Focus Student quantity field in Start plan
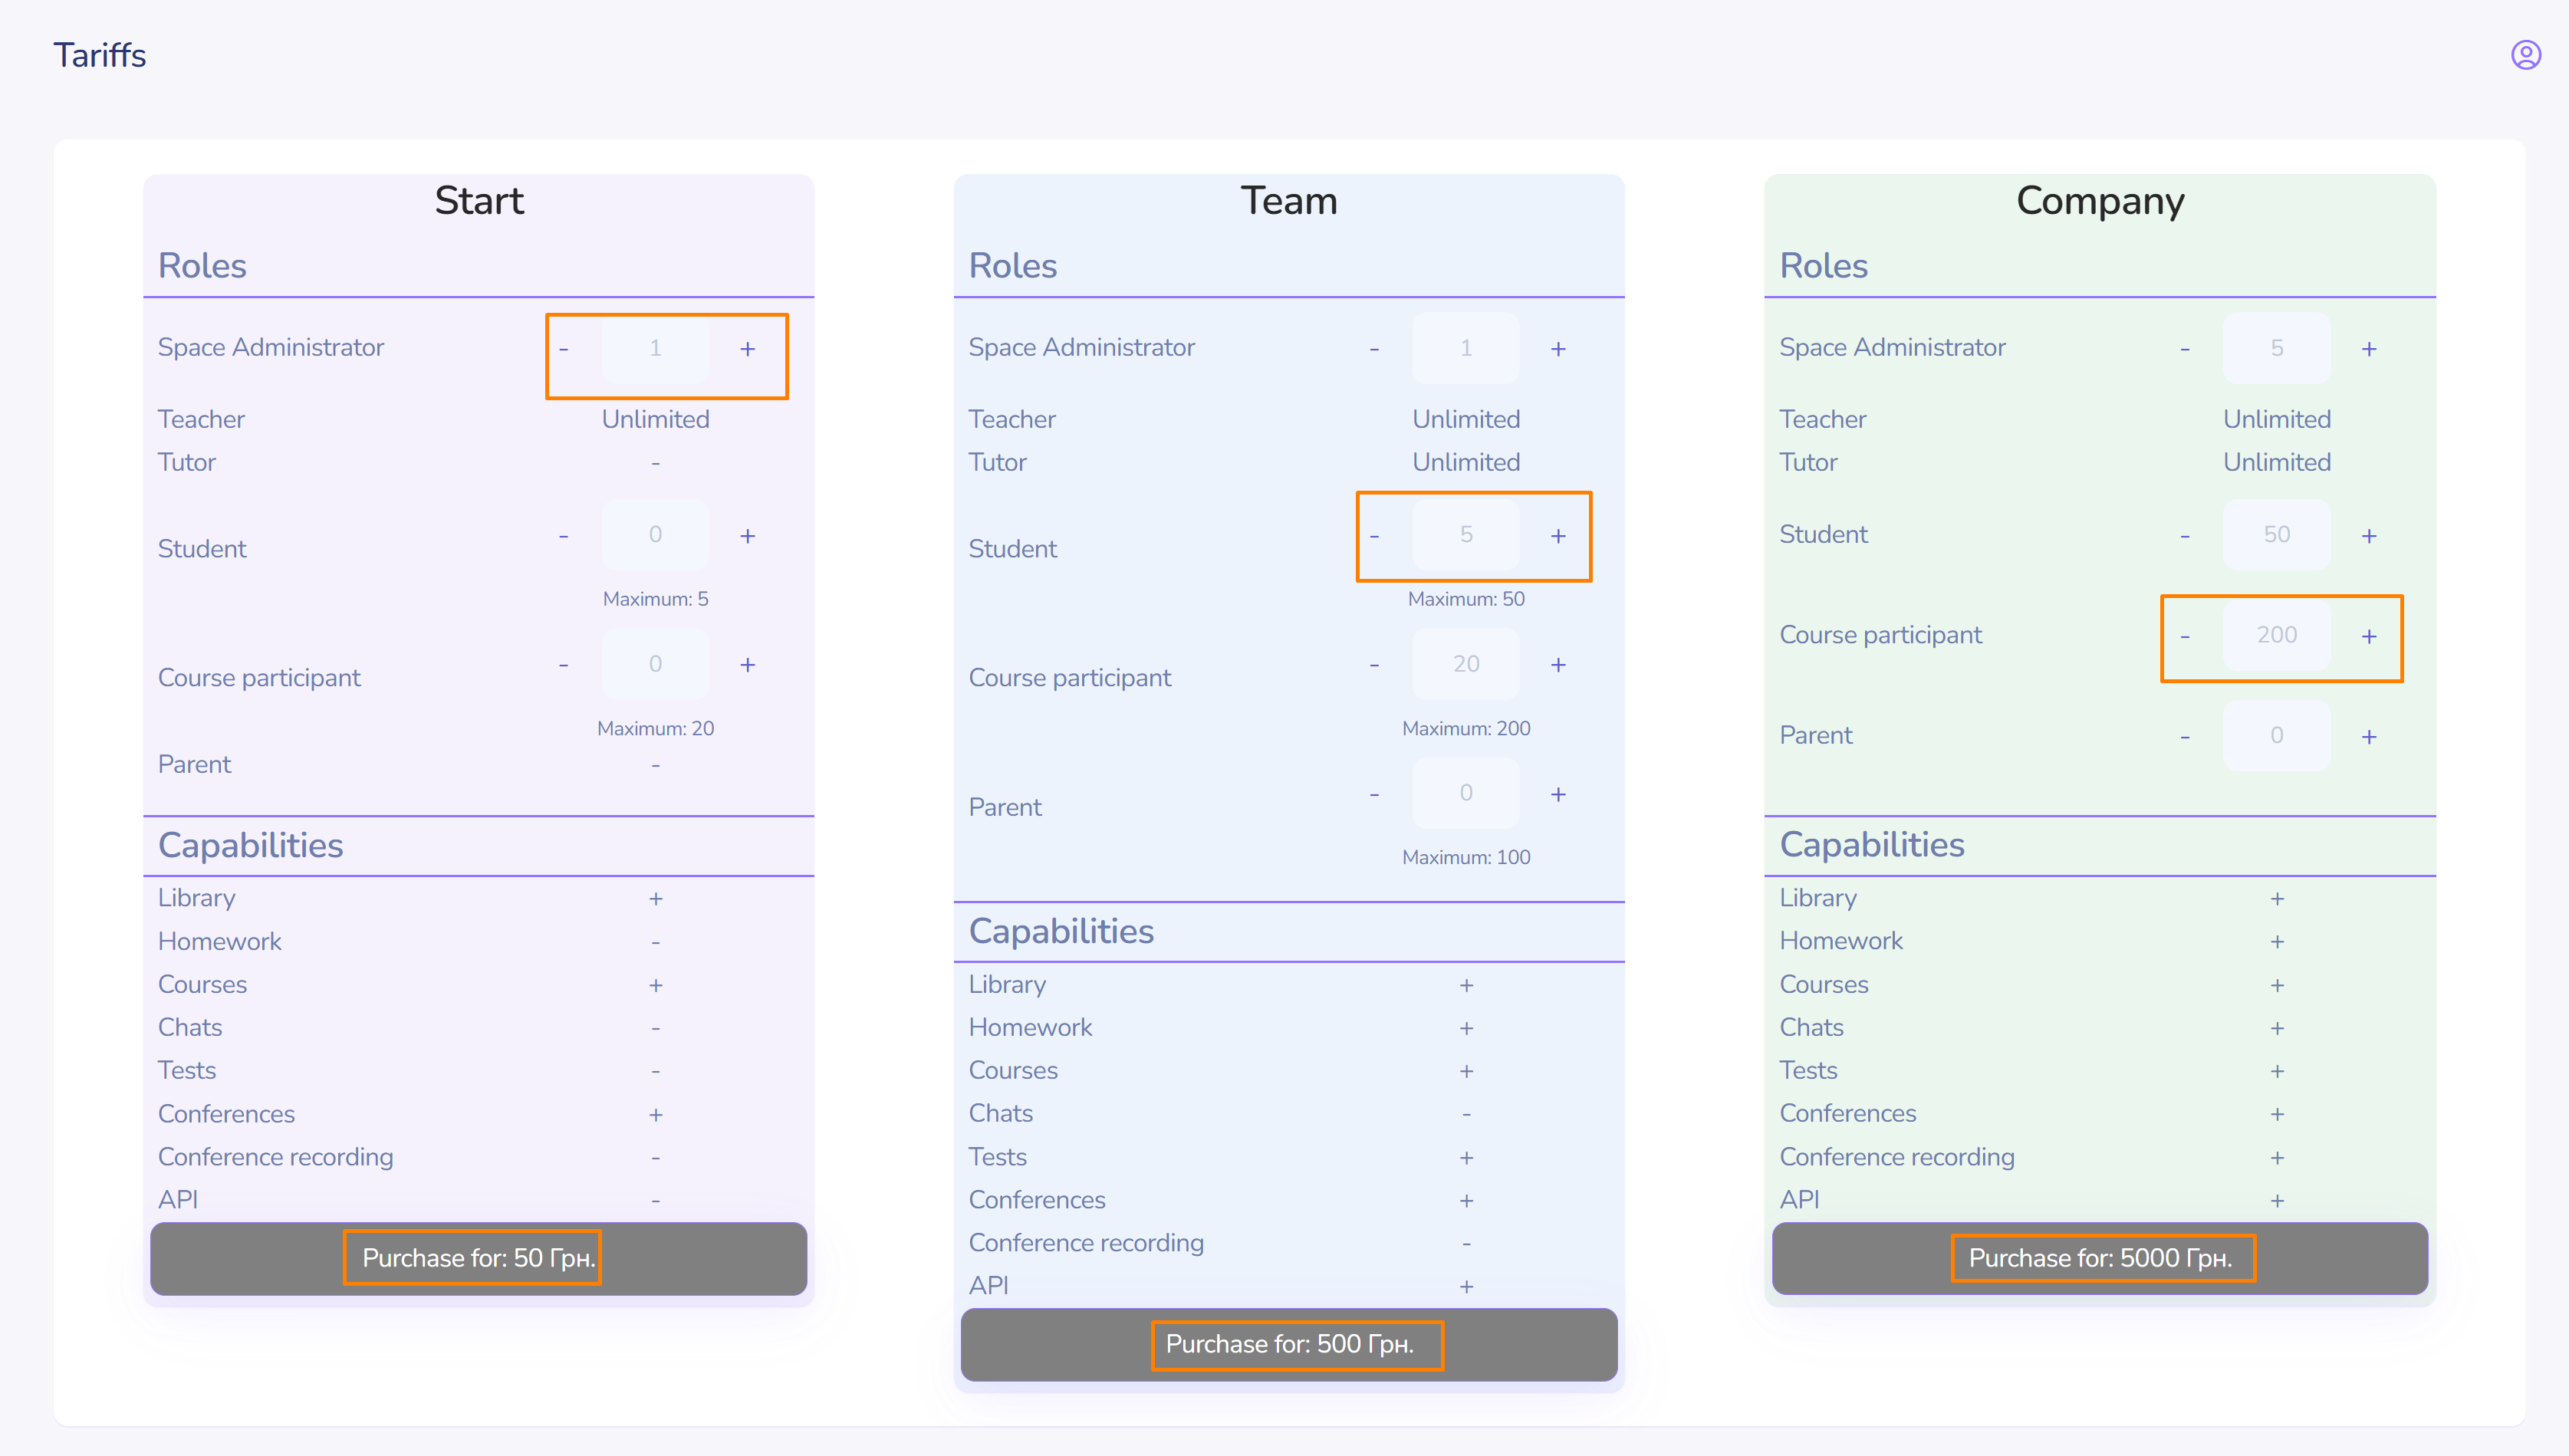The image size is (2569, 1456). tap(655, 535)
